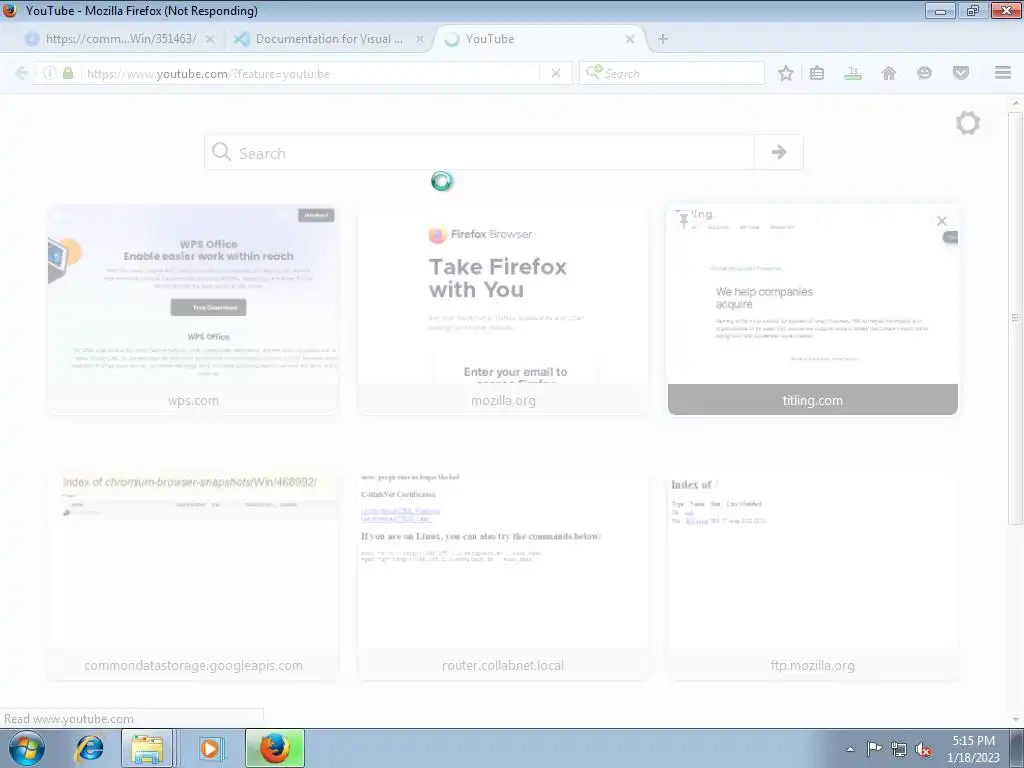This screenshot has height=768, width=1024.
Task: Pin the titling.com tile
Action: coord(683,220)
